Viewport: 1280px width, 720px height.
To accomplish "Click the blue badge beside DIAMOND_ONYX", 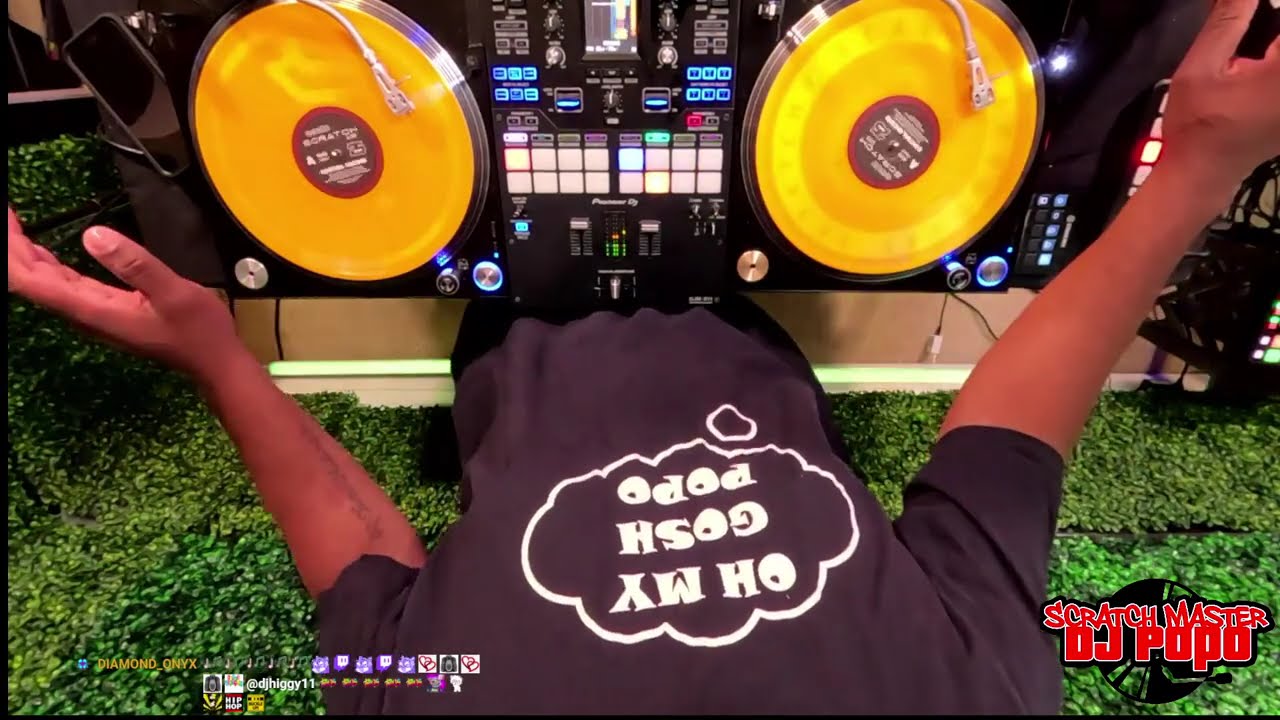I will 82,664.
